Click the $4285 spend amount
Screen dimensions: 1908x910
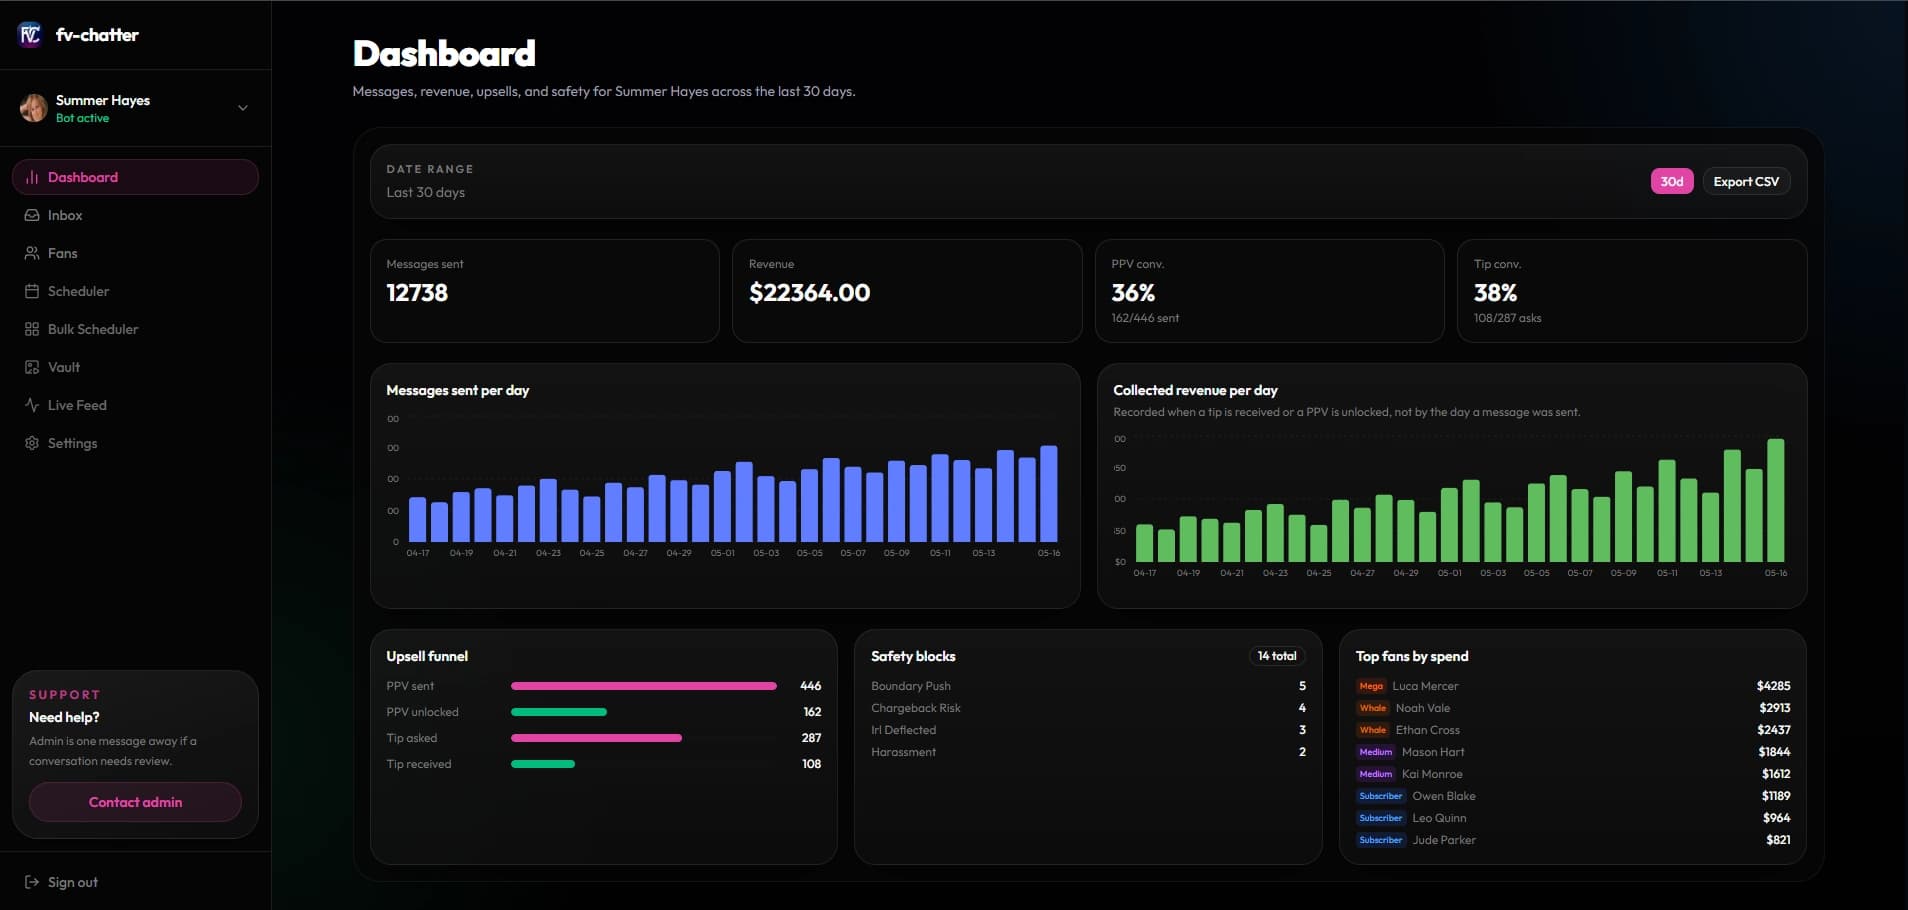(x=1773, y=686)
